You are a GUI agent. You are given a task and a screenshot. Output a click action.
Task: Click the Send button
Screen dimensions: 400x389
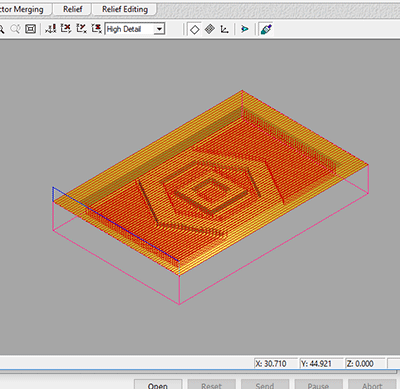point(265,384)
